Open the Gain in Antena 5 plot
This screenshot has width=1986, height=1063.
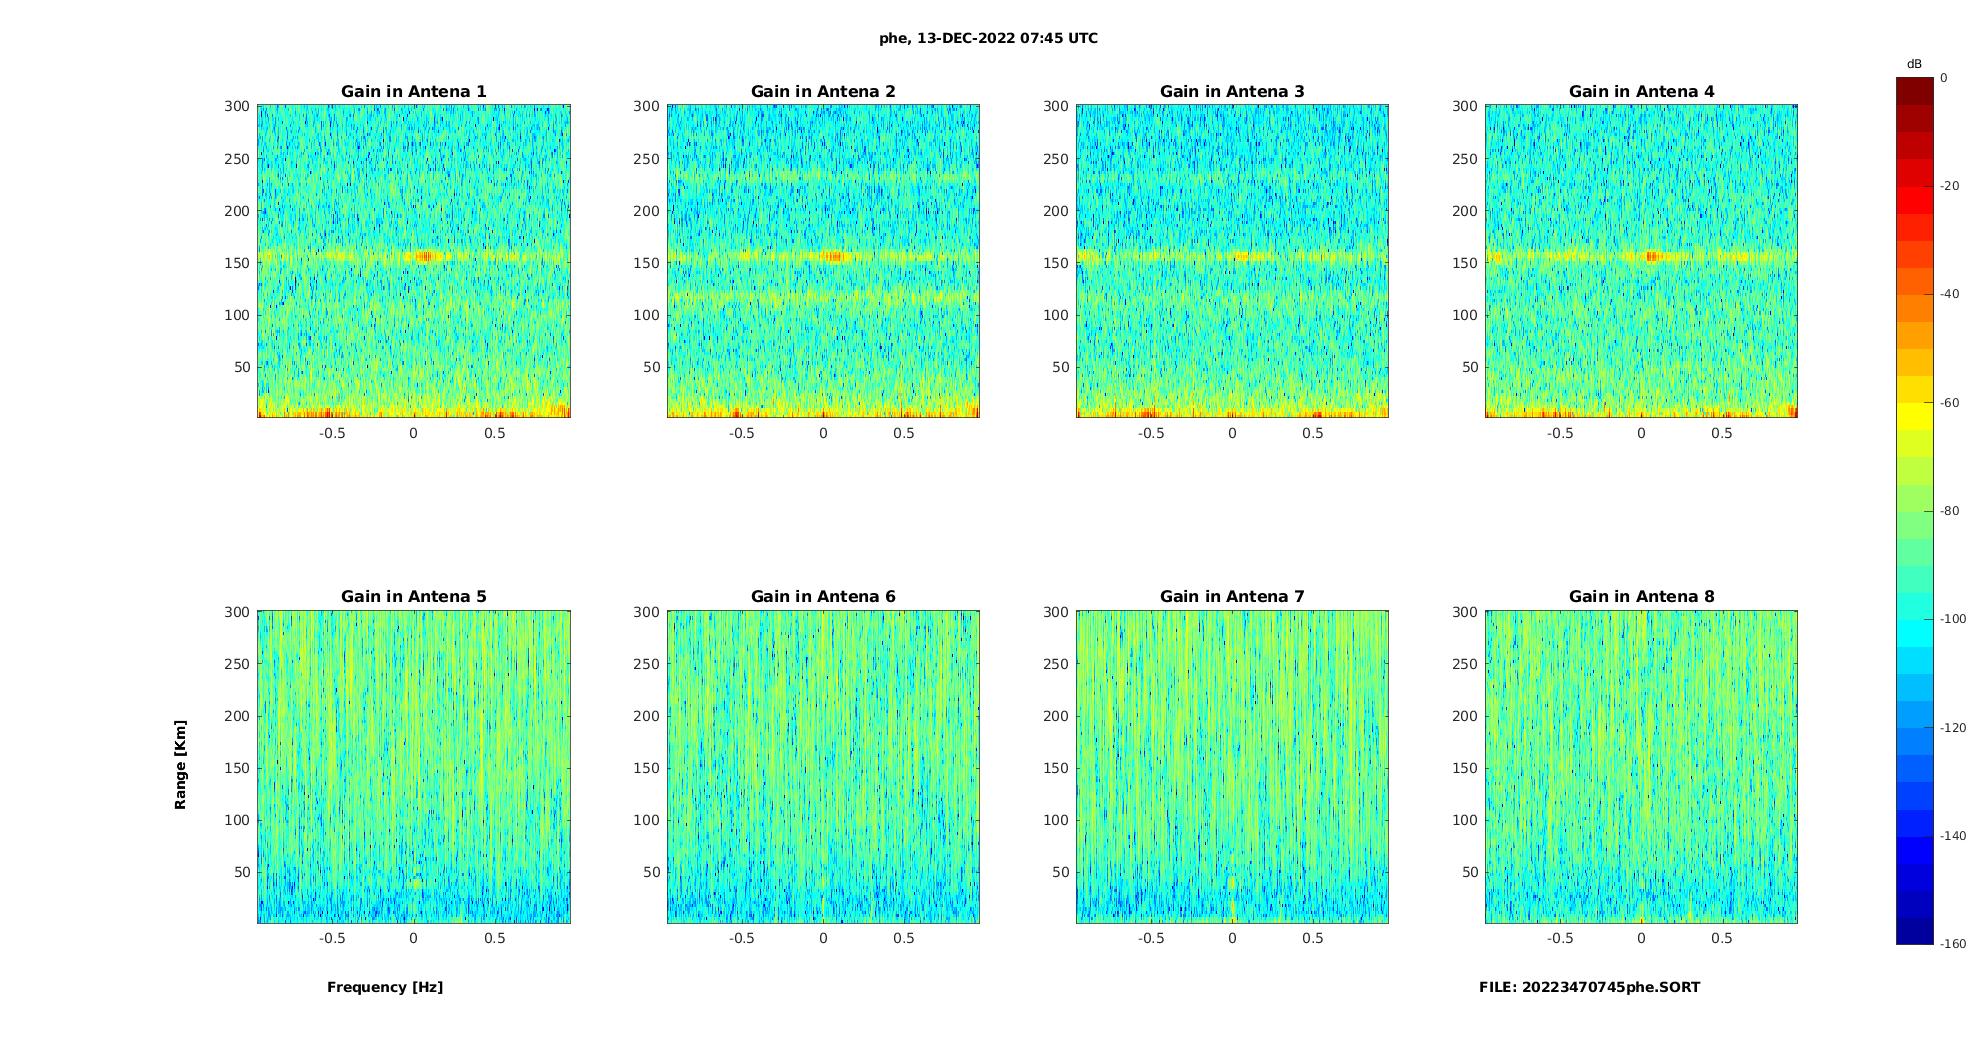414,766
